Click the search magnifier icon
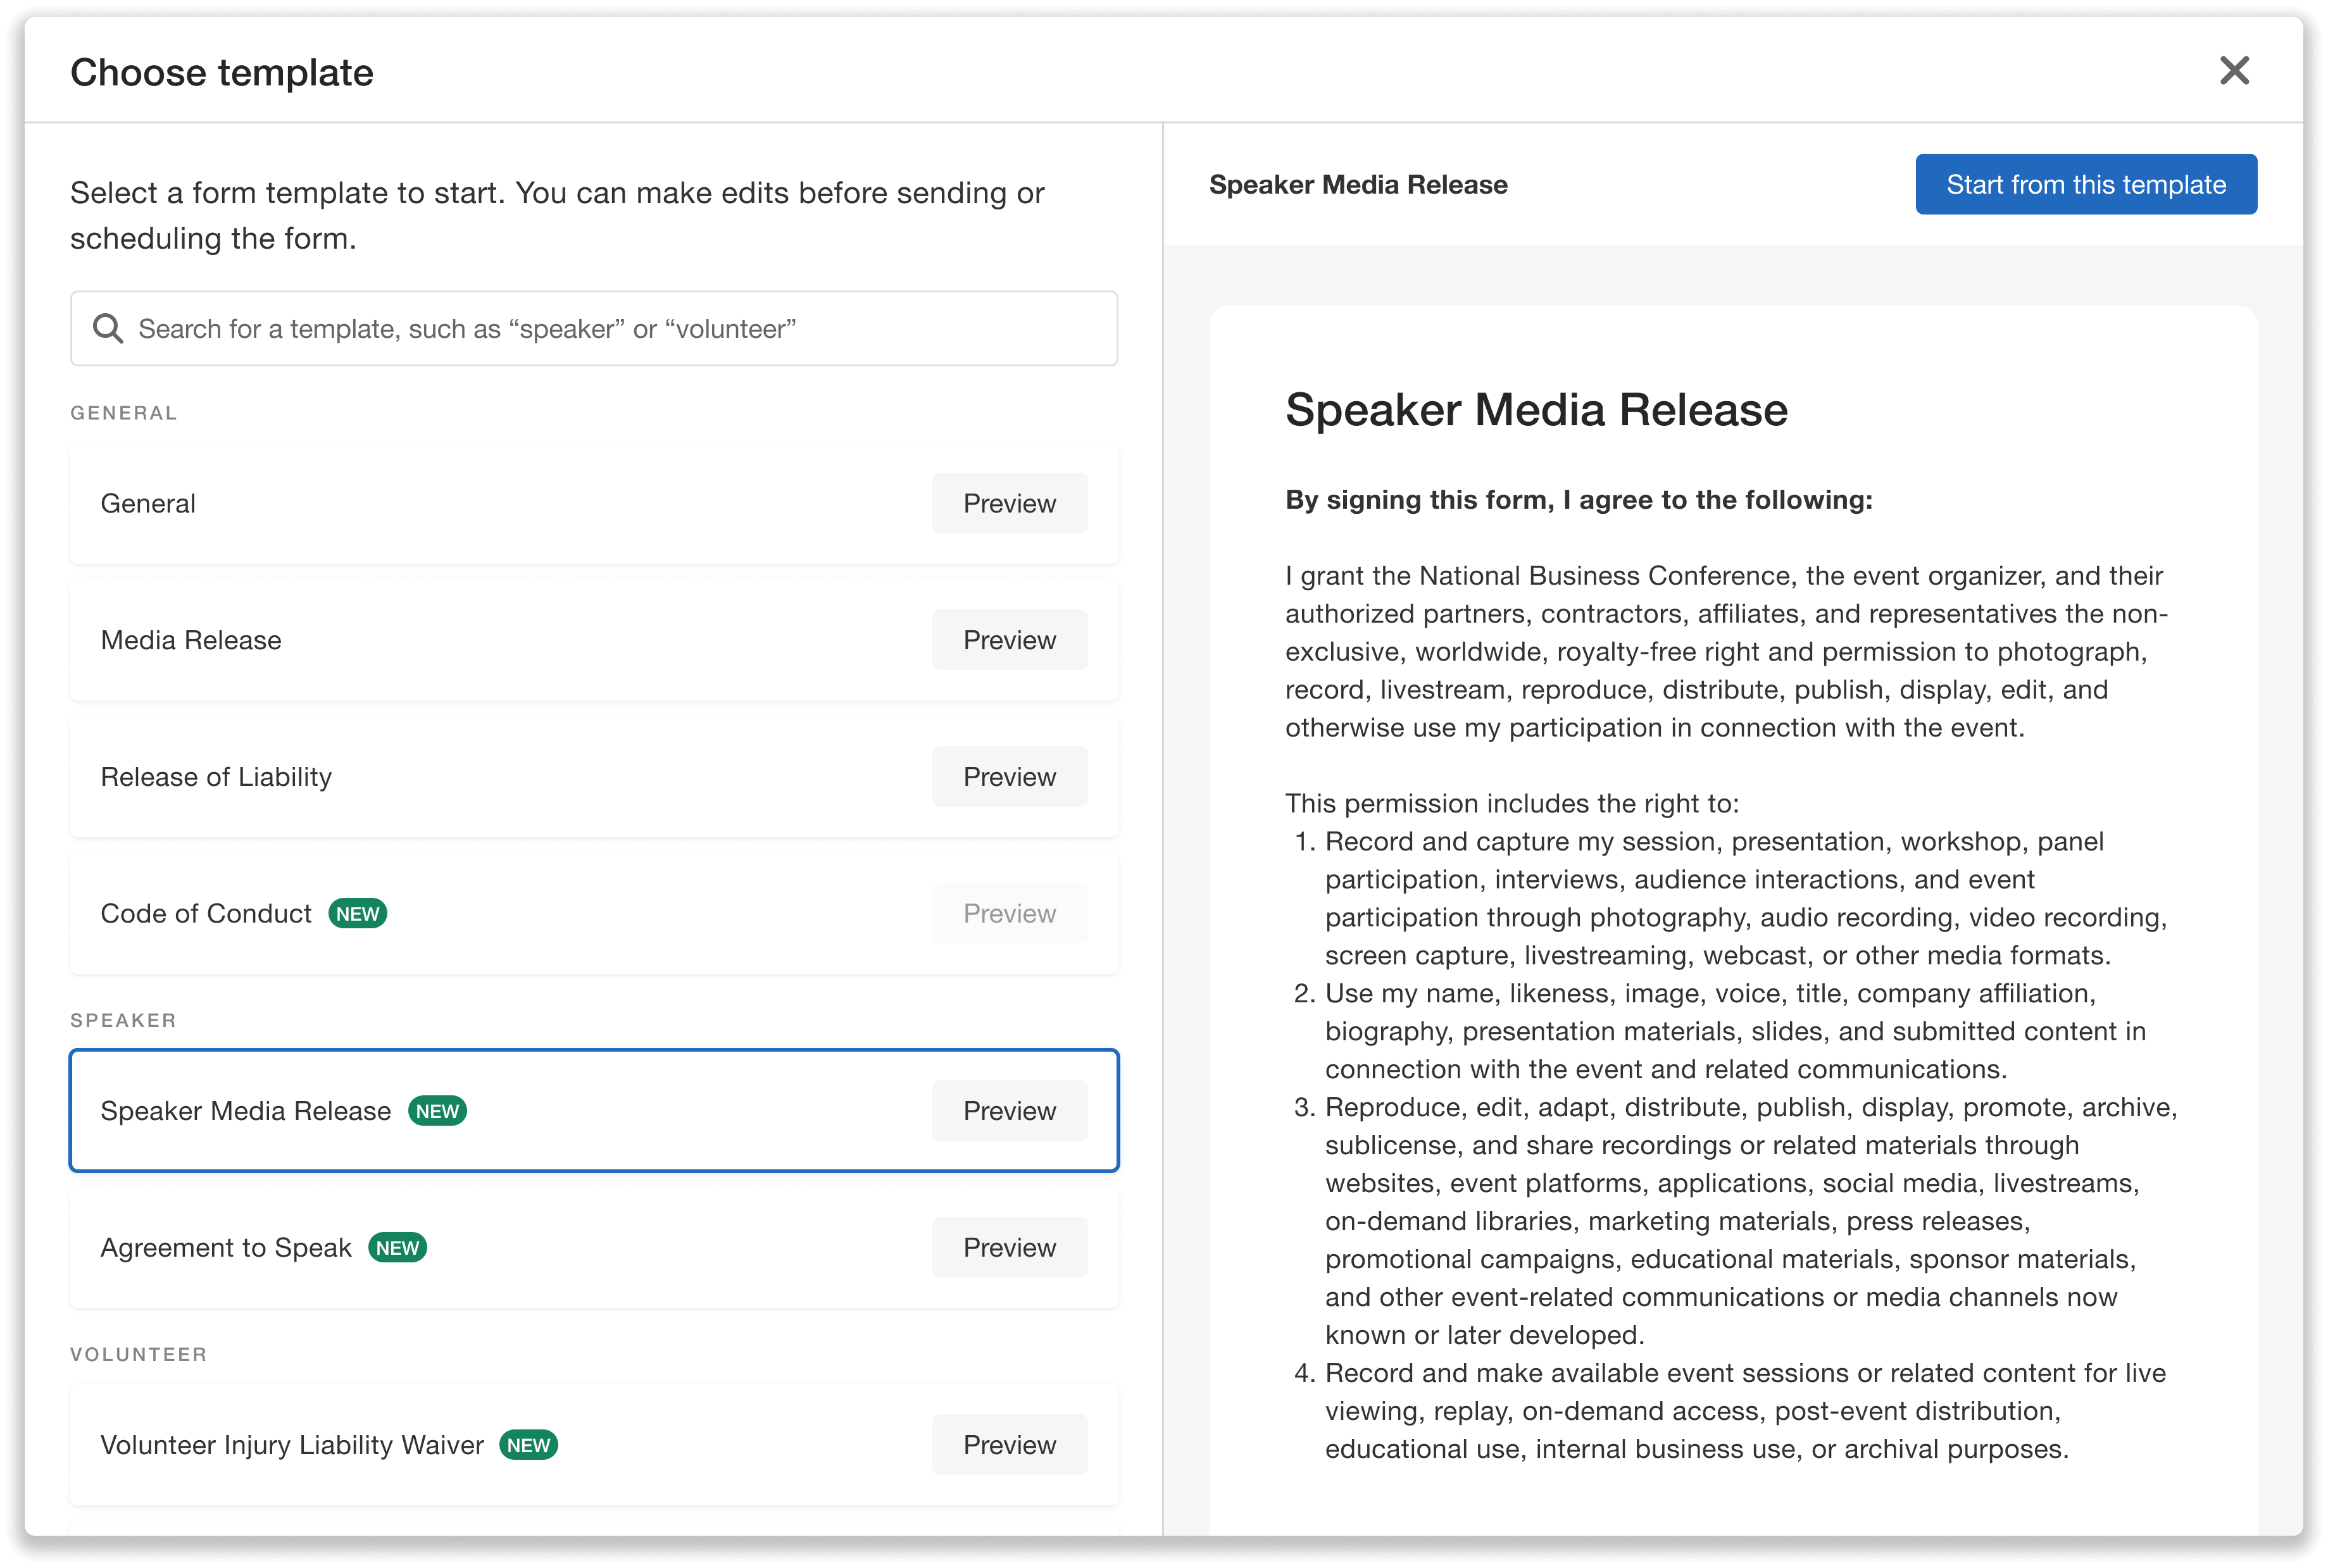This screenshot has width=2328, height=1568. pyautogui.click(x=108, y=329)
